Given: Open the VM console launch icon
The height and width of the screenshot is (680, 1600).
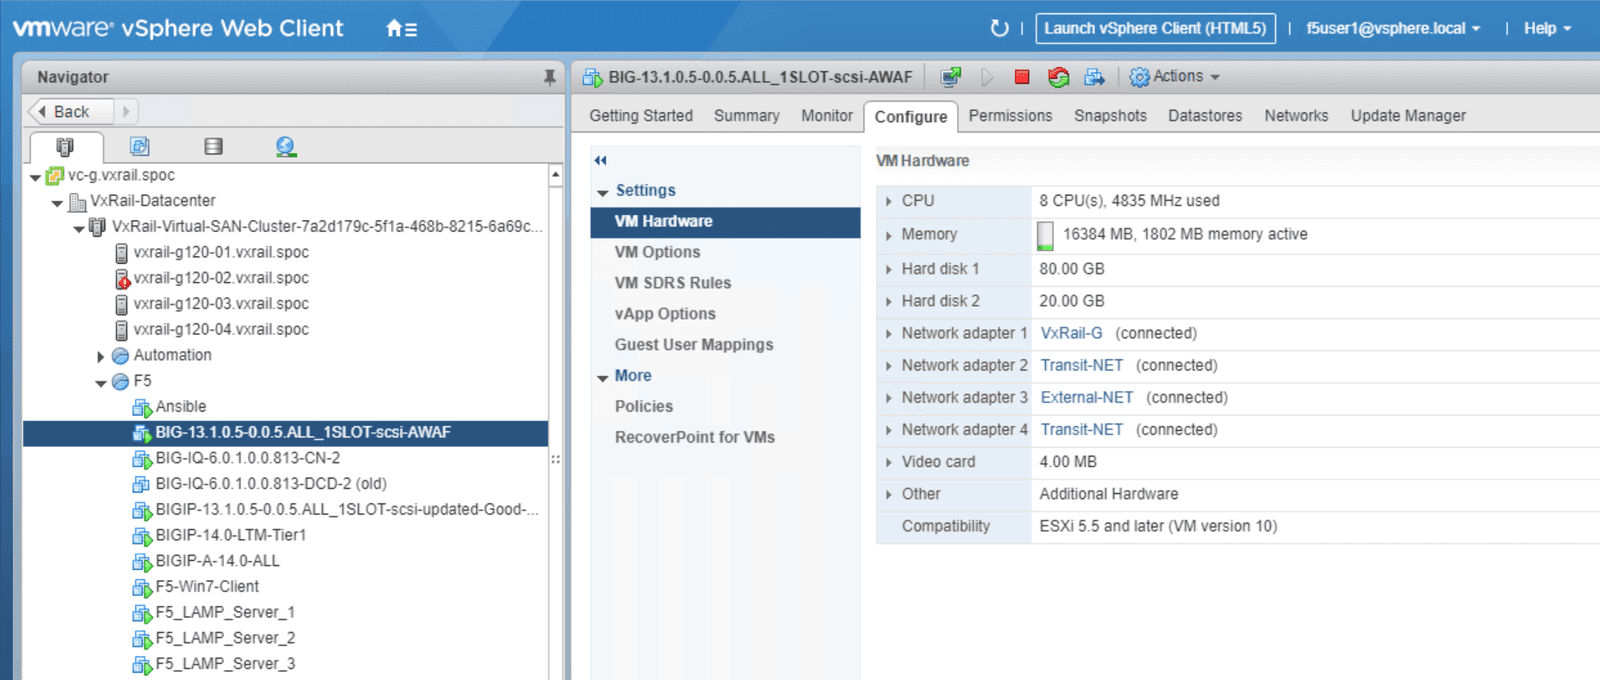Looking at the screenshot, I should (x=951, y=77).
